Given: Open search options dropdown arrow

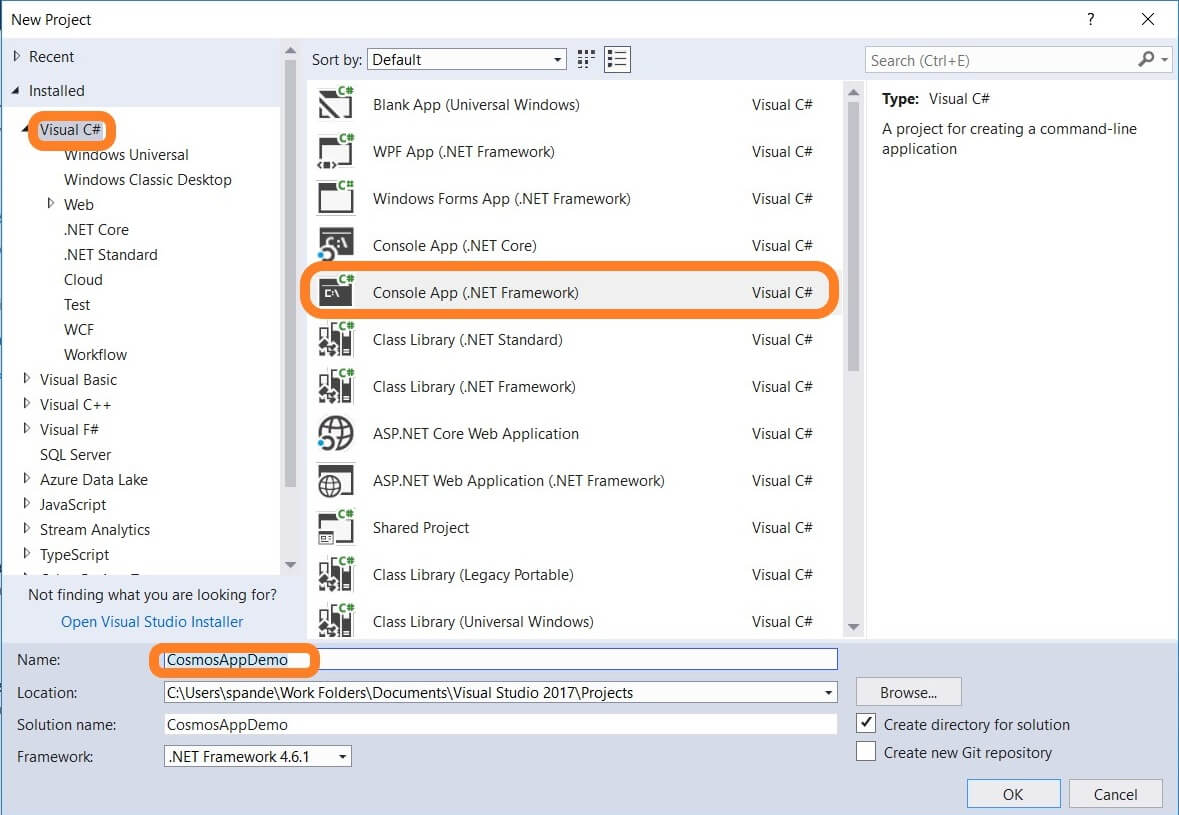Looking at the screenshot, I should 1165,59.
